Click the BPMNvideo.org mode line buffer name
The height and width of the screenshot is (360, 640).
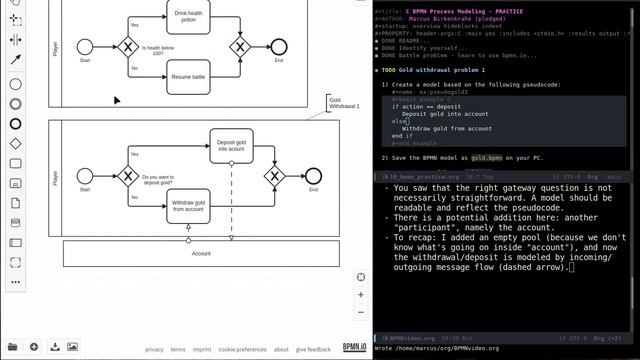coord(412,339)
